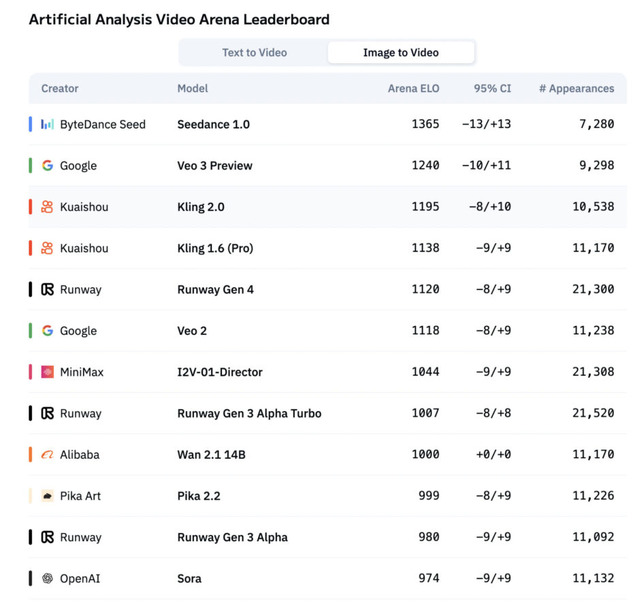Click the Google logo in Veo 2 row
The width and height of the screenshot is (640, 616).
pyautogui.click(x=47, y=331)
